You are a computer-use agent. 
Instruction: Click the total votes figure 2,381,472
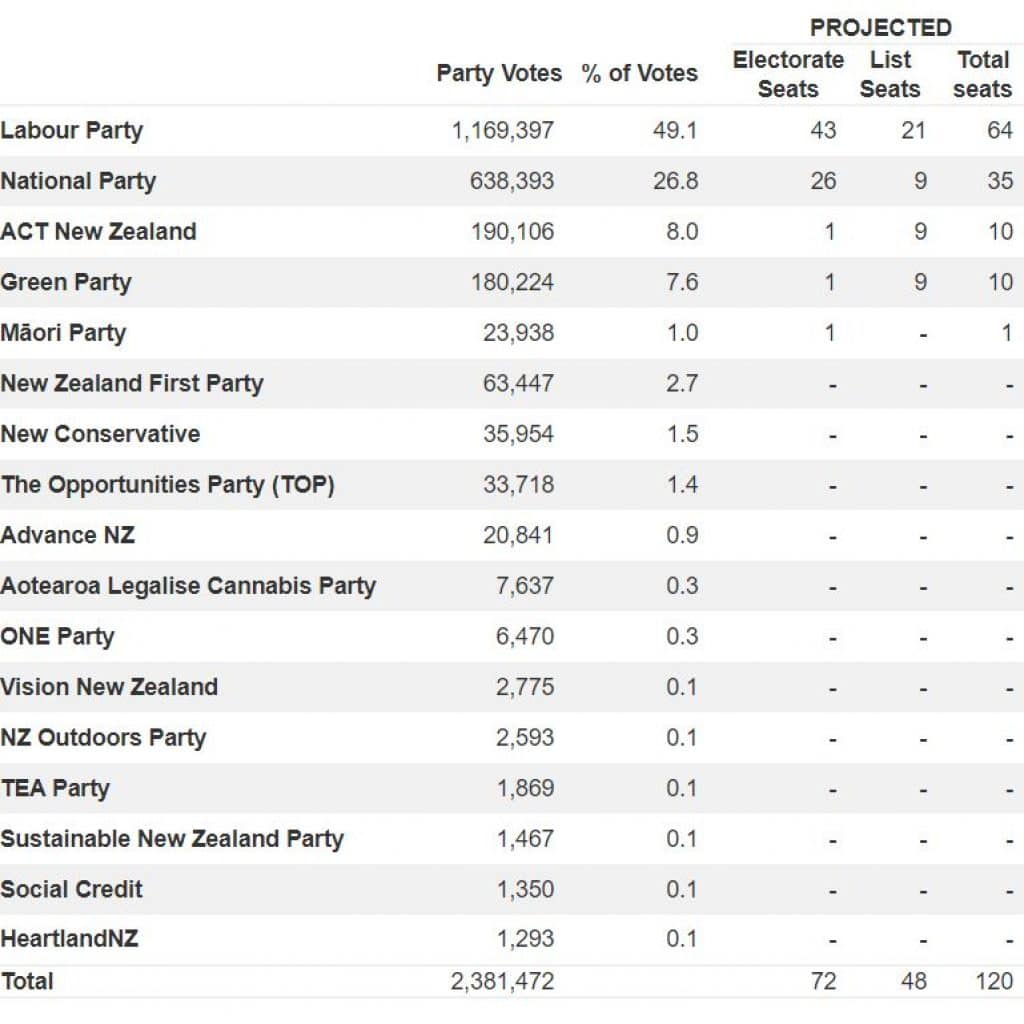502,982
